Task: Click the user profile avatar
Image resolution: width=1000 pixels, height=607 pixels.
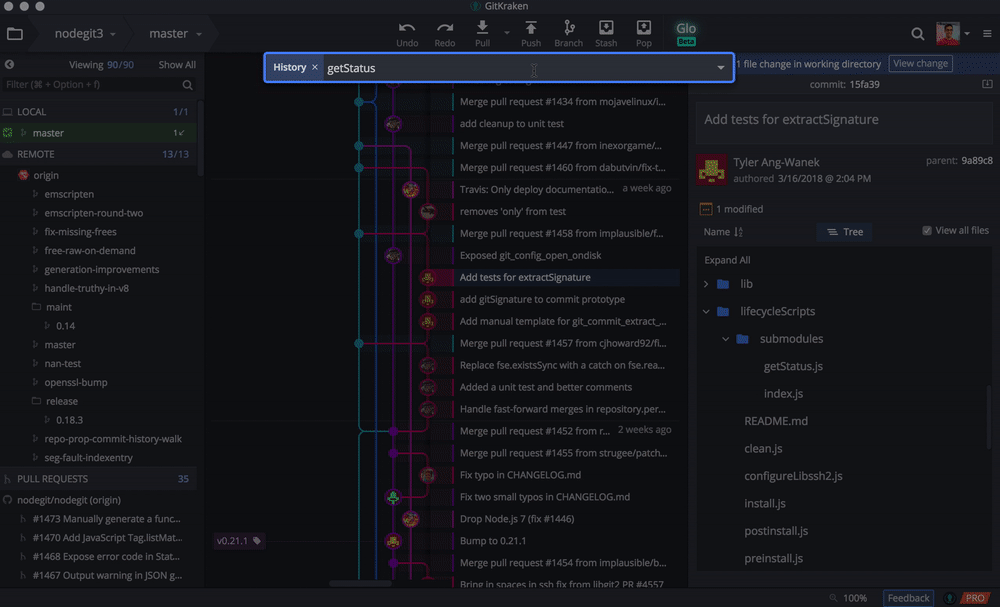Action: point(948,33)
